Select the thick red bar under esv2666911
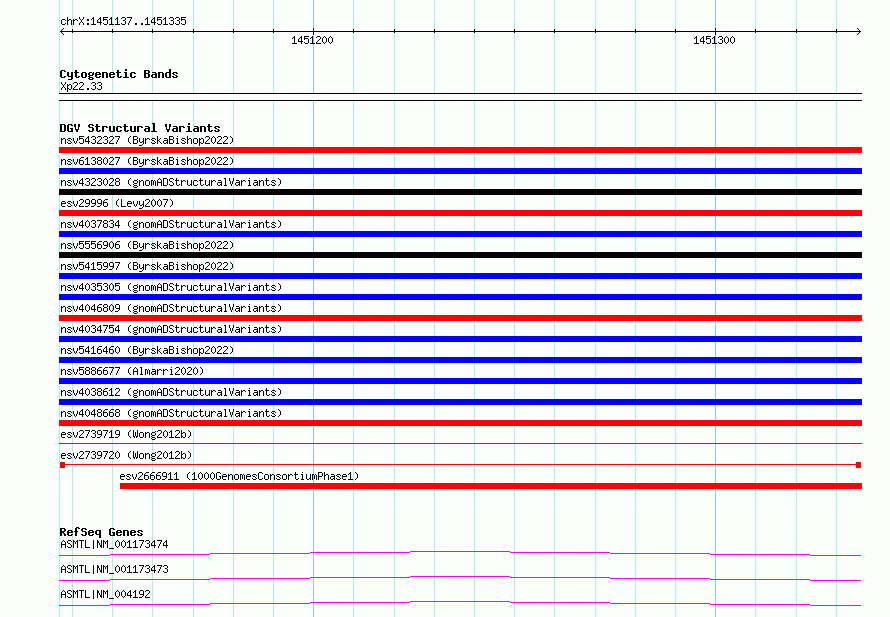 491,486
